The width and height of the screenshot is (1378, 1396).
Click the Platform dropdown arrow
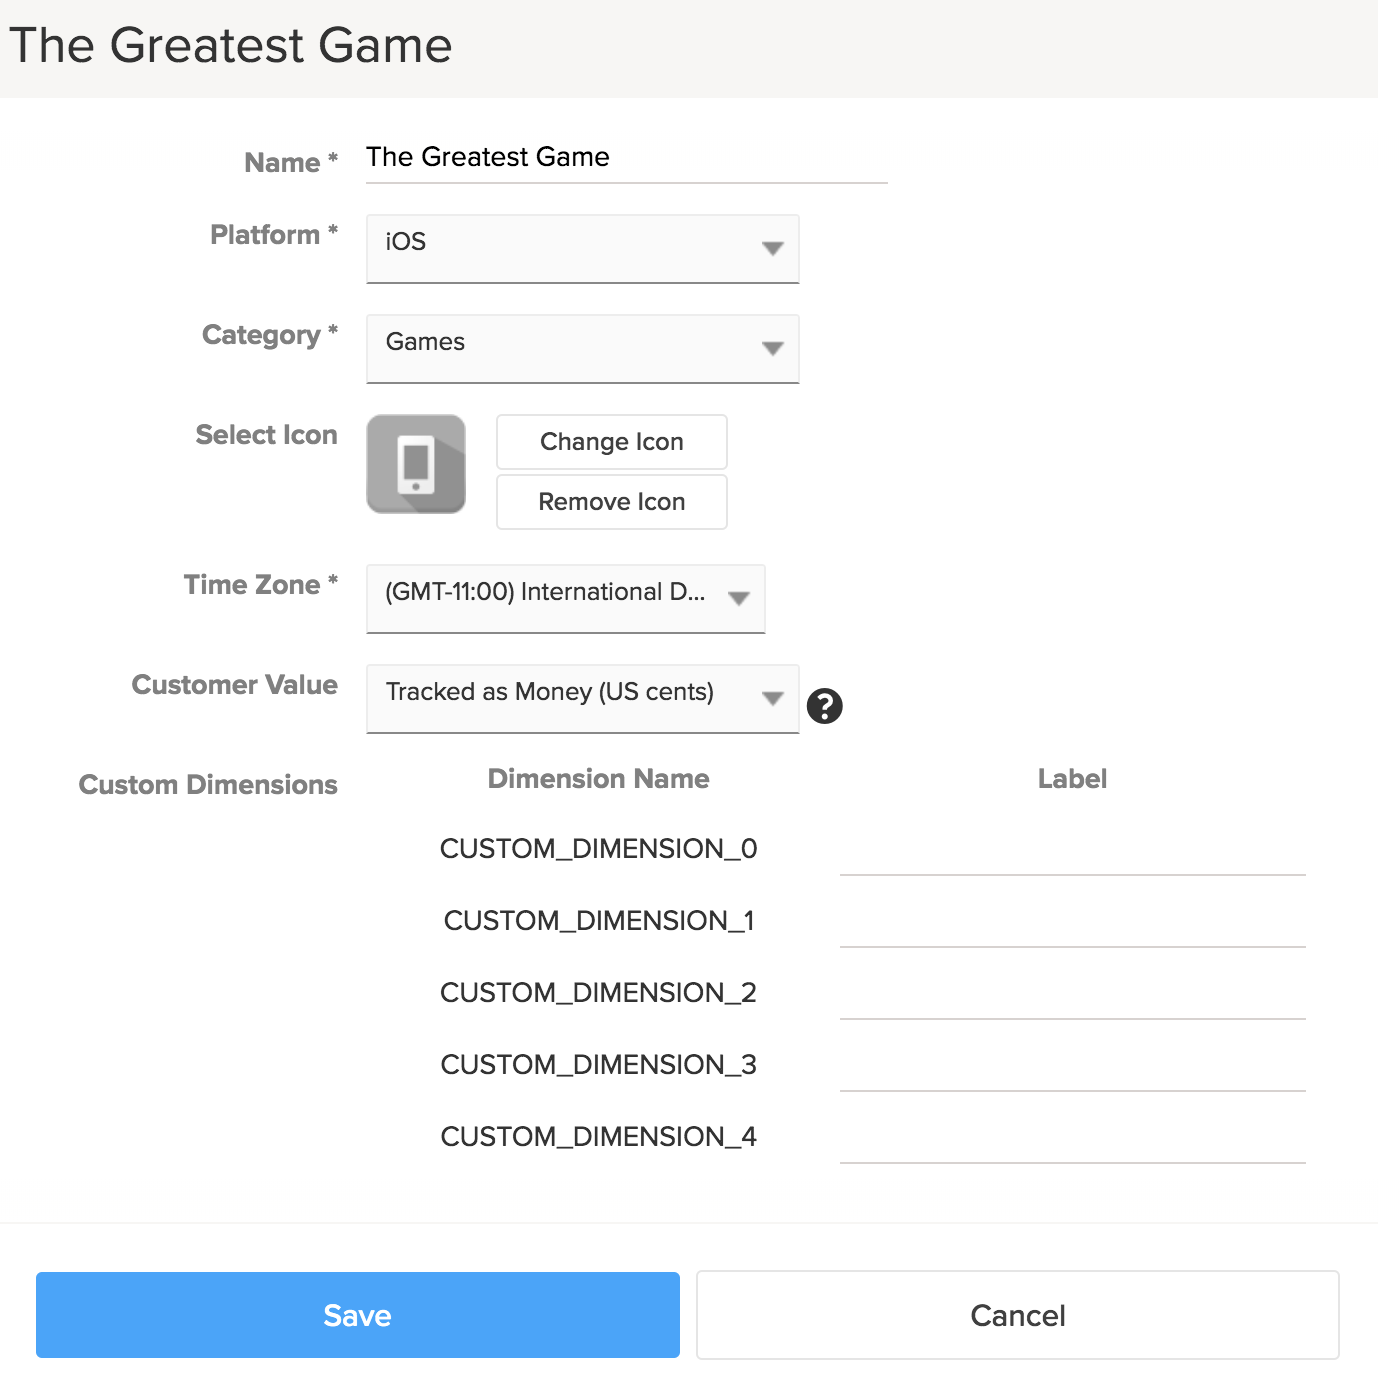[x=772, y=248]
